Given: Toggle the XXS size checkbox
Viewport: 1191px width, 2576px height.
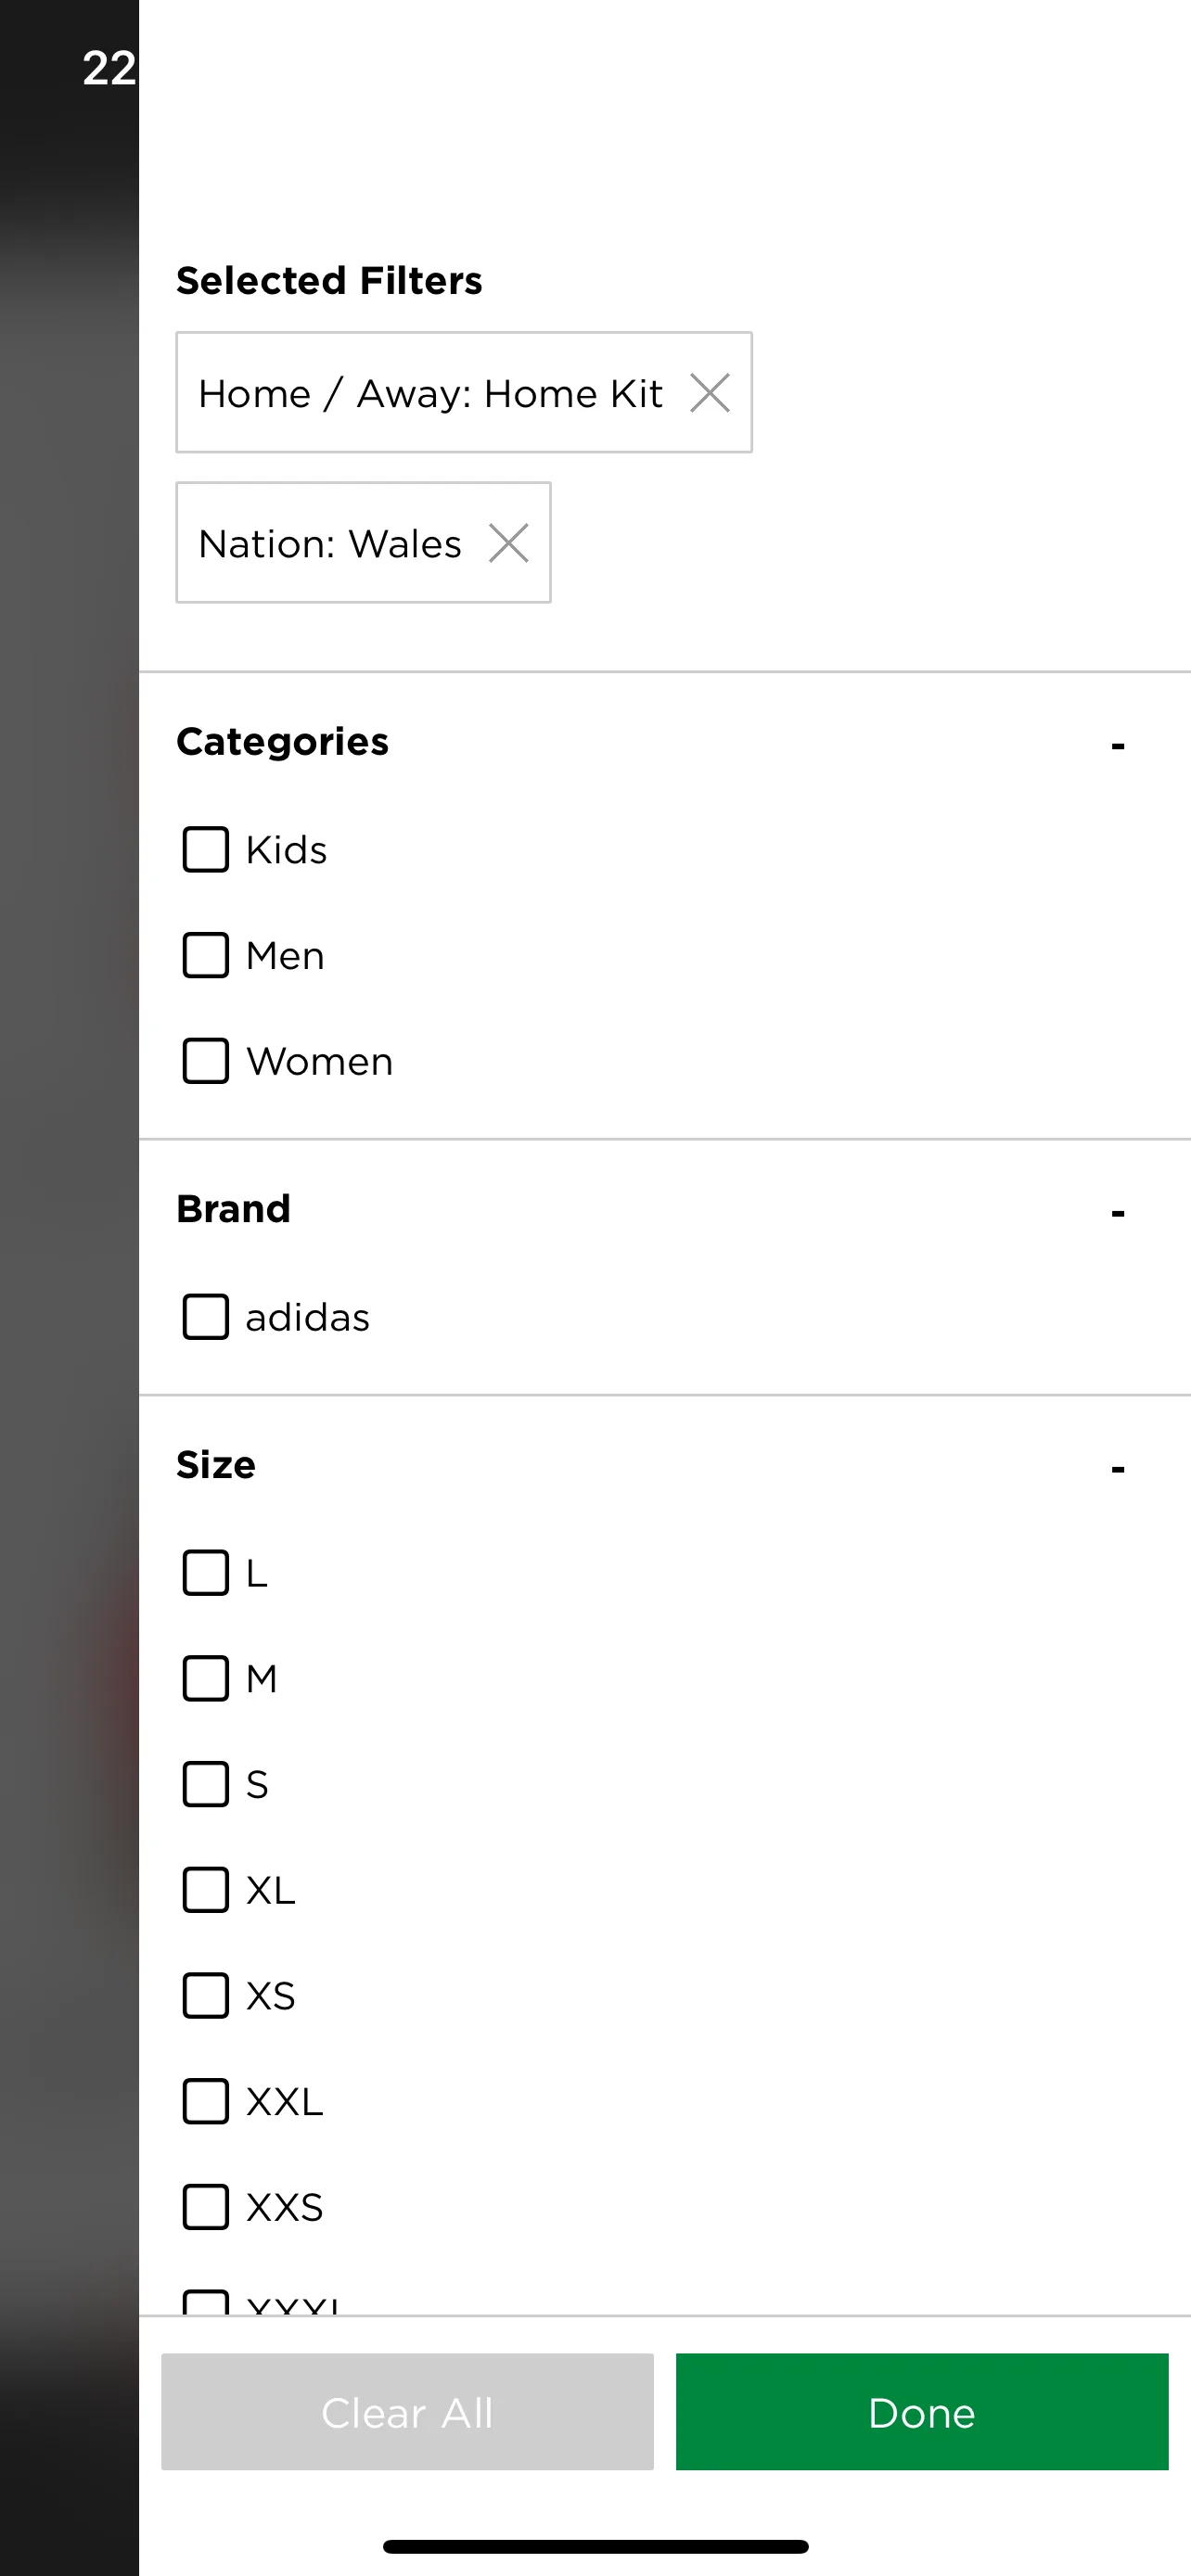Looking at the screenshot, I should 206,2207.
